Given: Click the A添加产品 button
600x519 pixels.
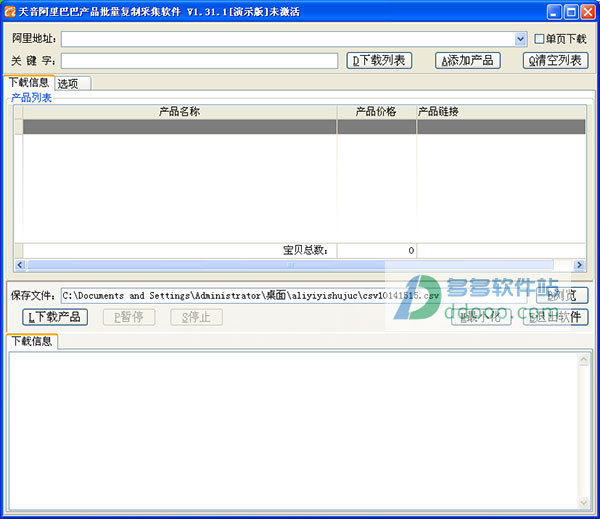Looking at the screenshot, I should 468,60.
